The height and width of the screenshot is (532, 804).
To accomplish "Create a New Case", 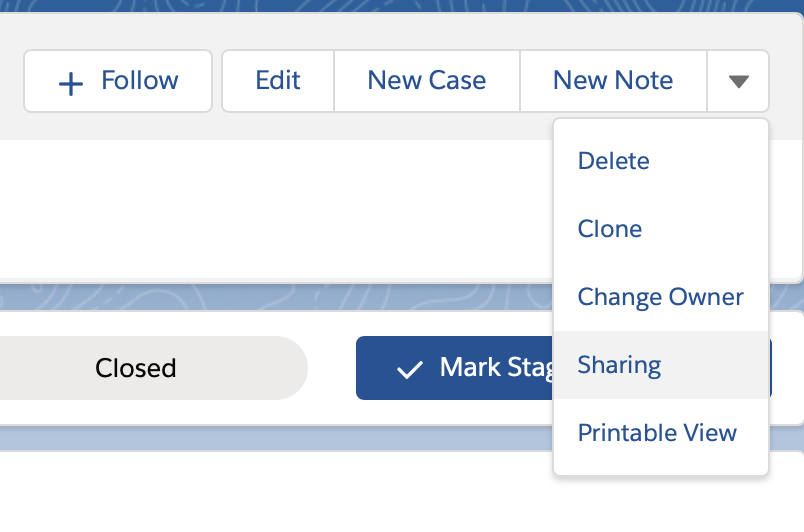I will point(427,81).
